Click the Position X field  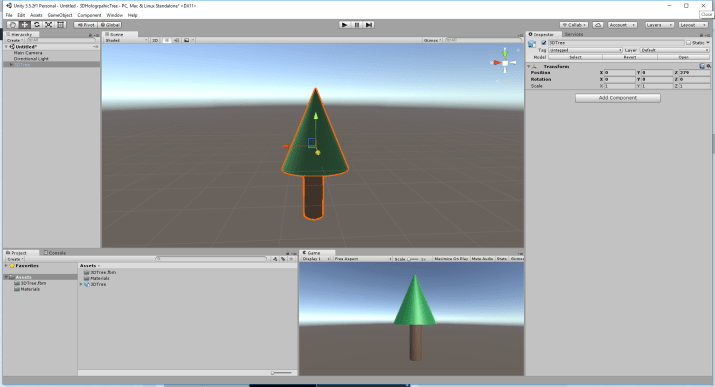(x=619, y=72)
